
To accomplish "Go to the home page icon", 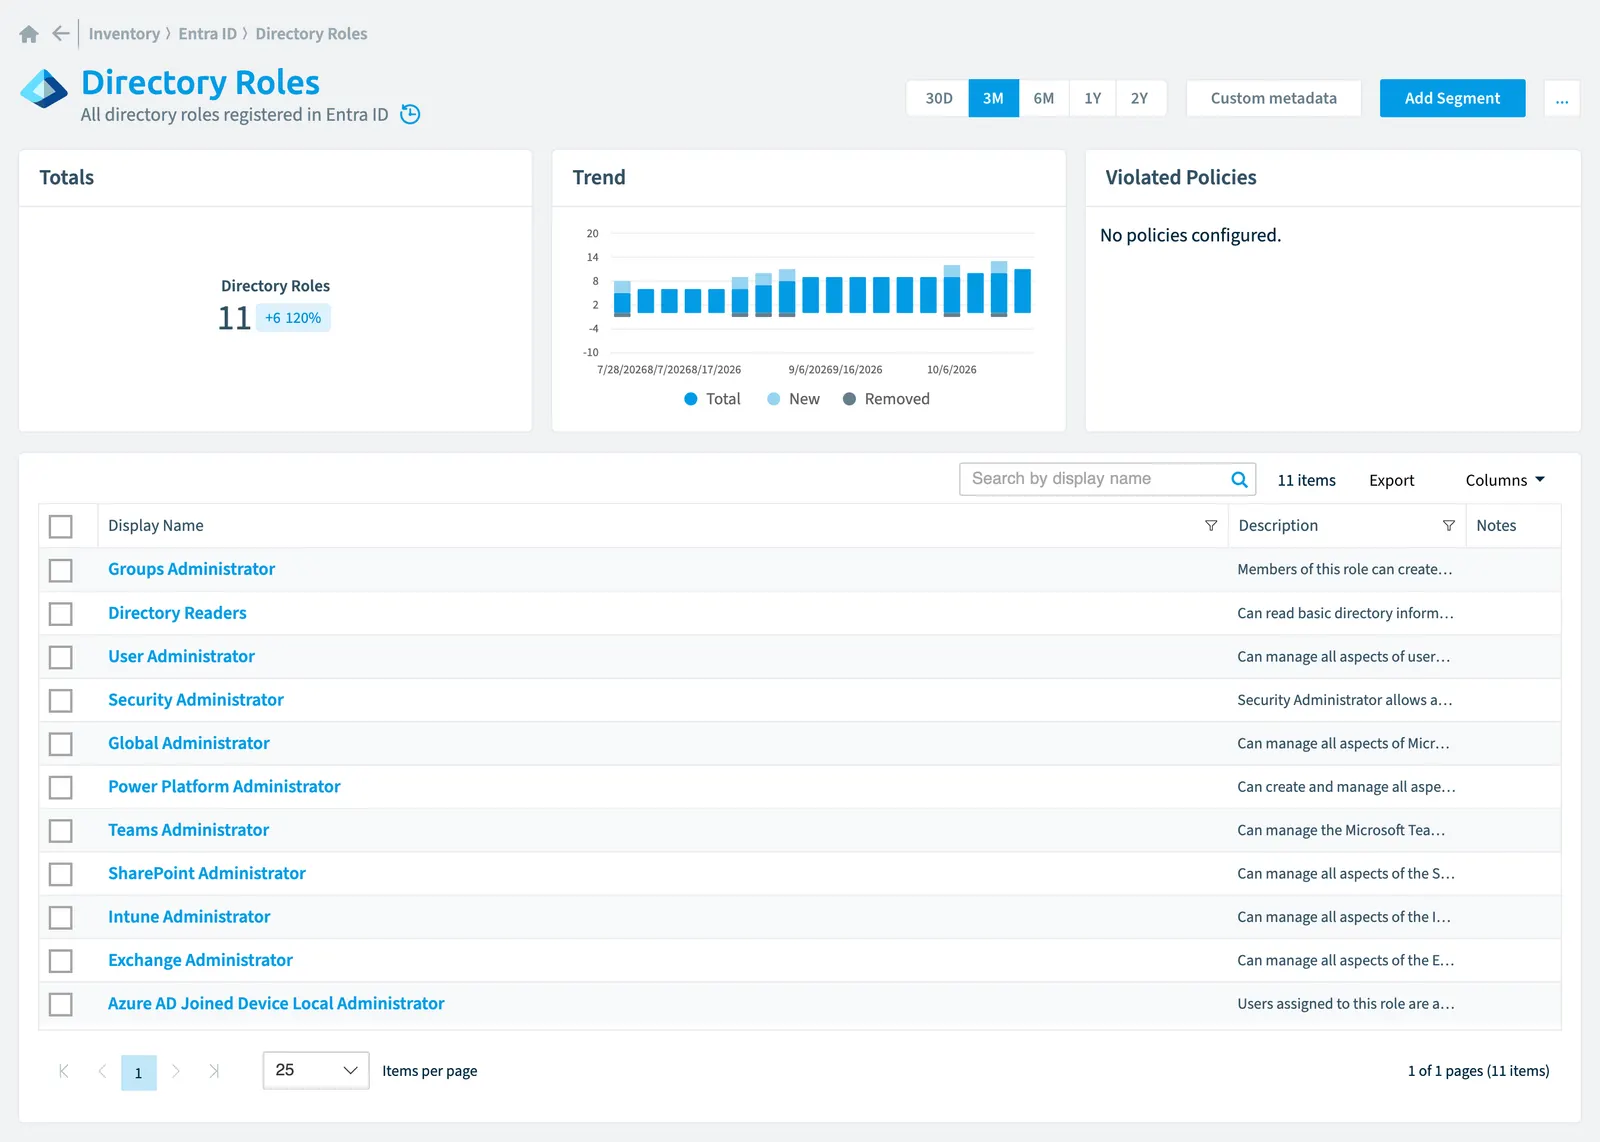I will coord(29,34).
